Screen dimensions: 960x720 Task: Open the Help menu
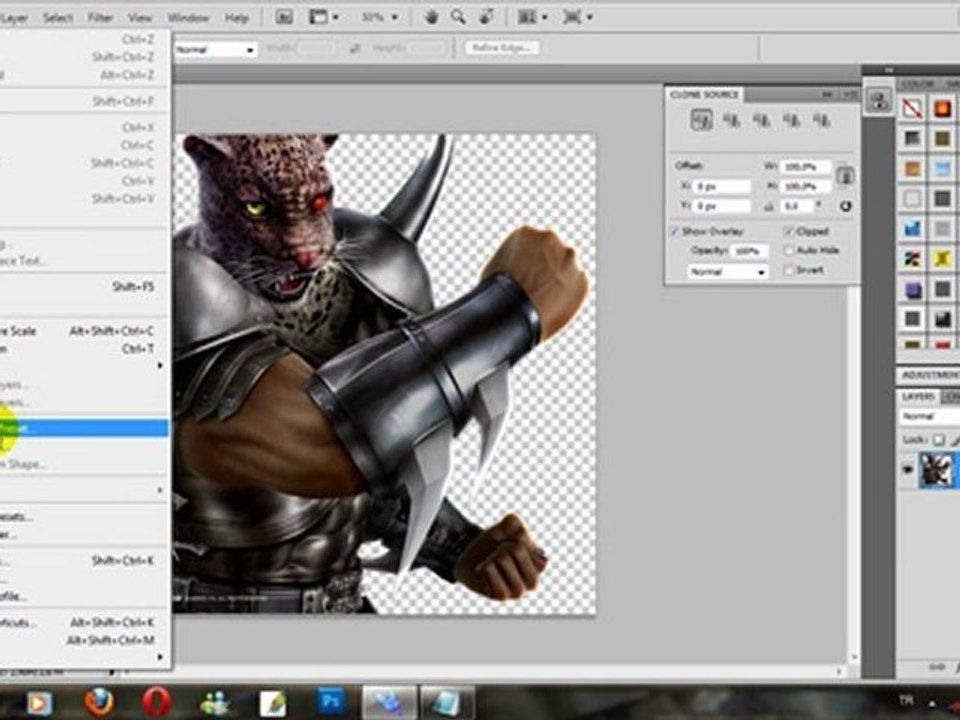pyautogui.click(x=236, y=18)
